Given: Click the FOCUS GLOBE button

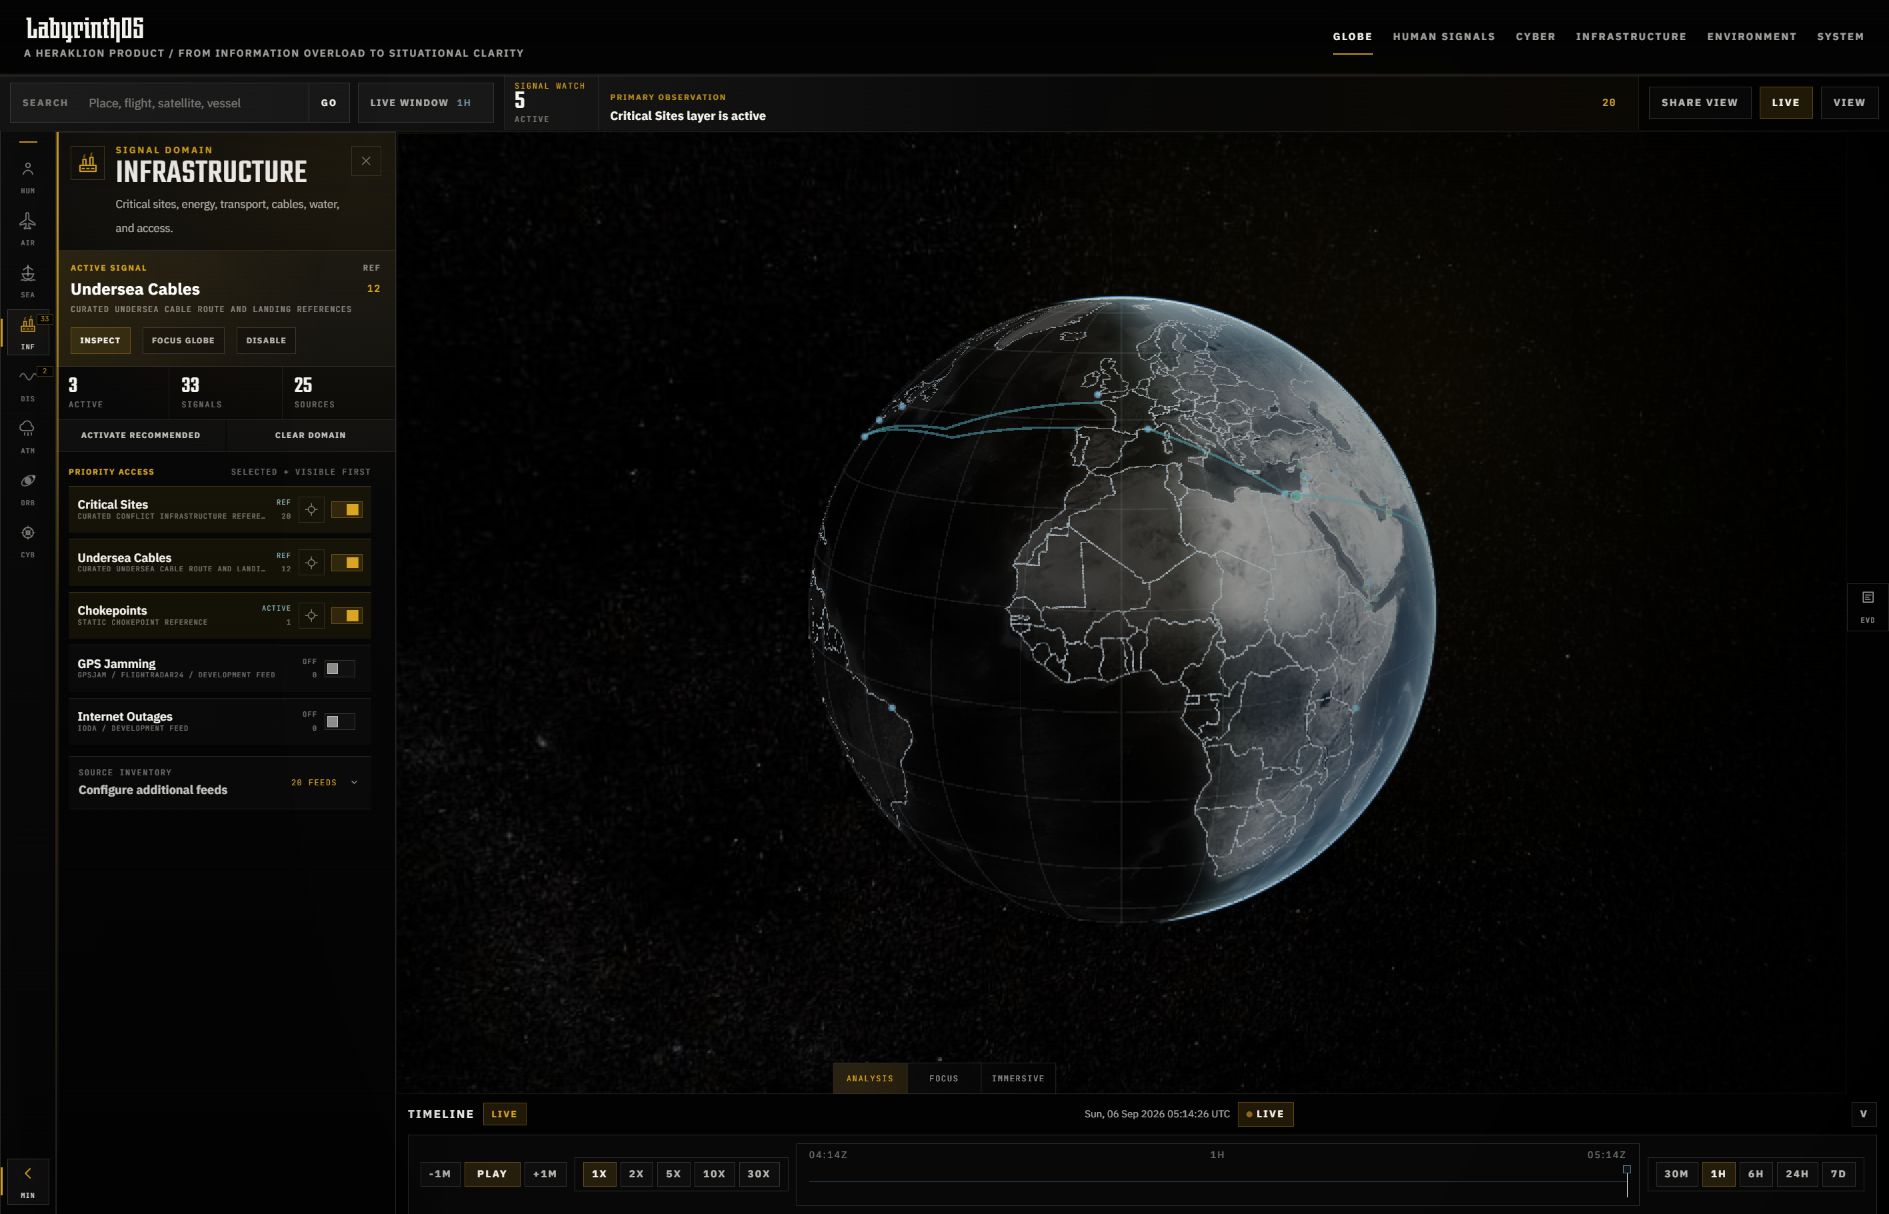Looking at the screenshot, I should tap(183, 341).
